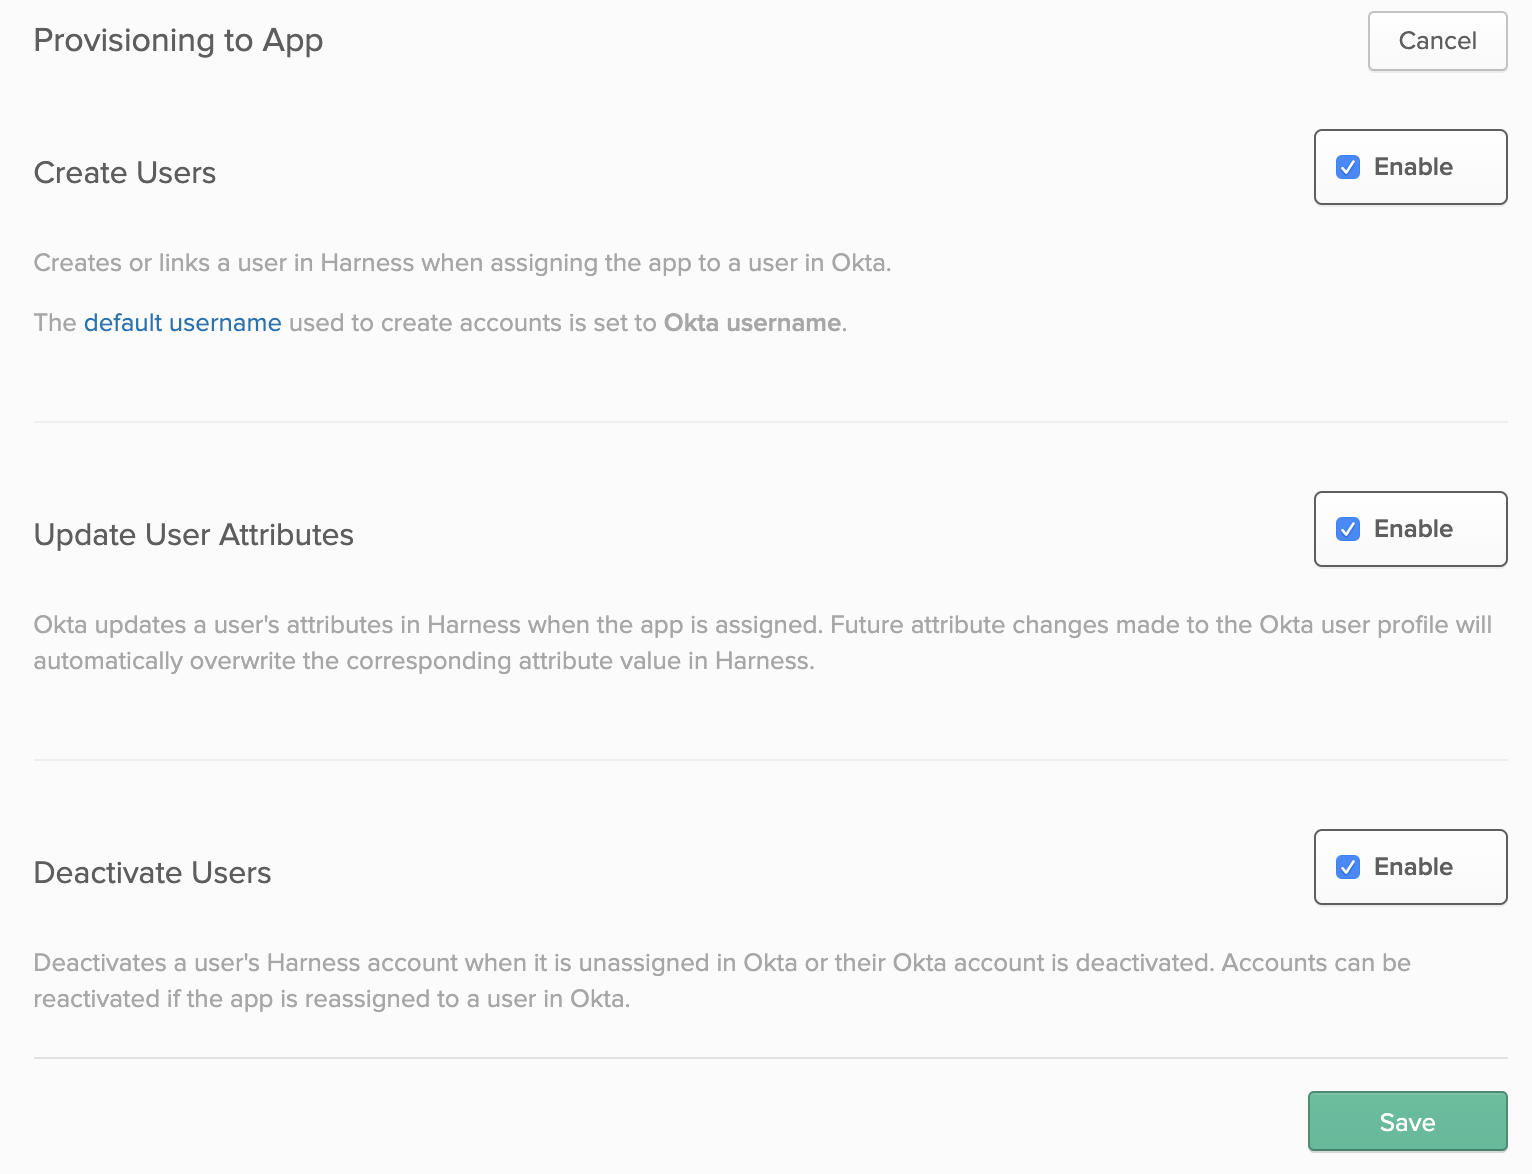The height and width of the screenshot is (1174, 1532).
Task: Open the default username link
Action: pyautogui.click(x=182, y=323)
